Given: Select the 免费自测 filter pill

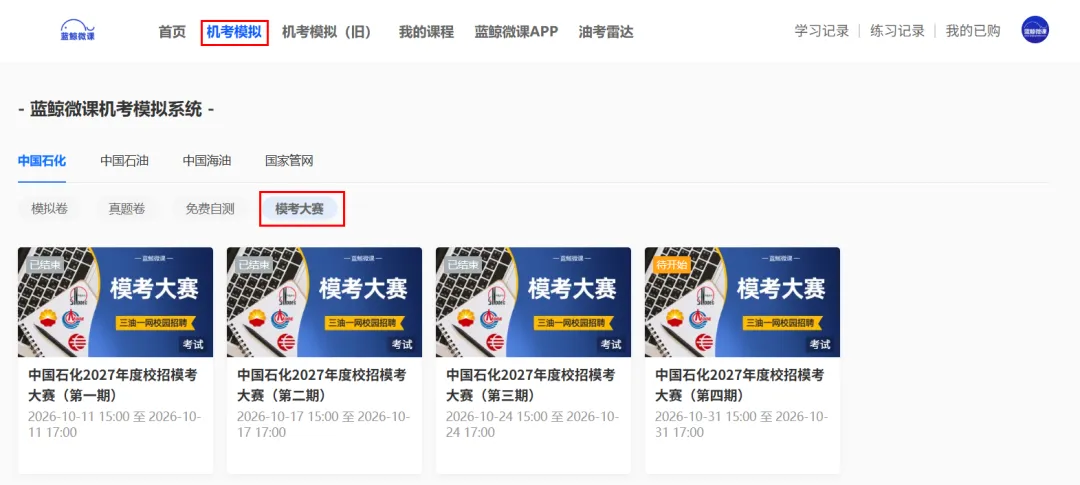Looking at the screenshot, I should [210, 209].
